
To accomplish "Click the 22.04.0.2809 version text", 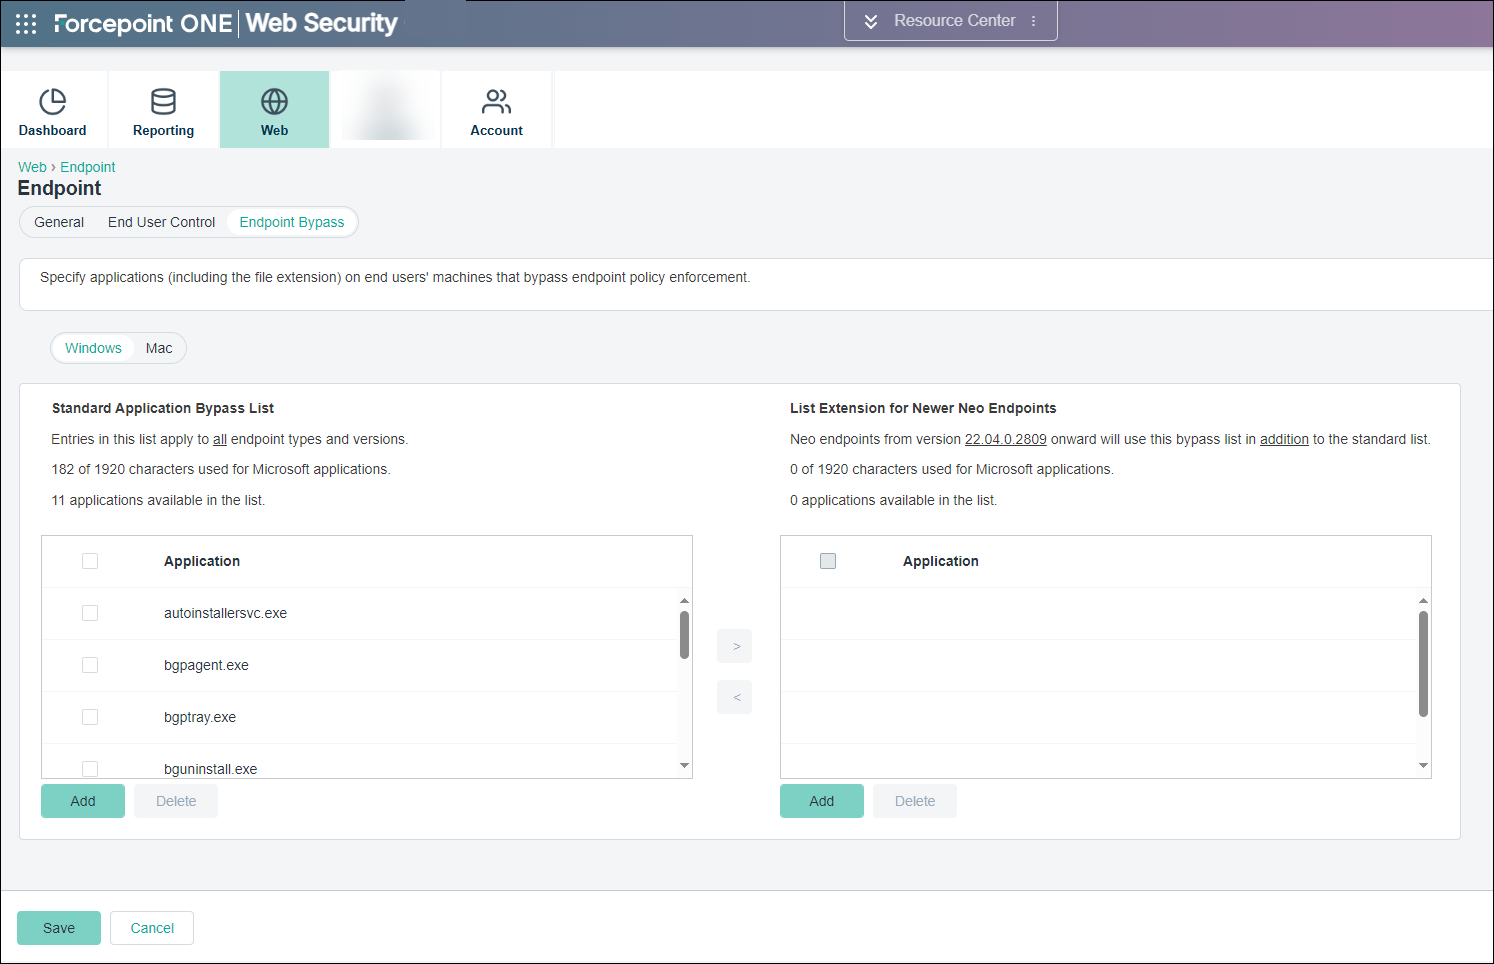I will 1005,439.
